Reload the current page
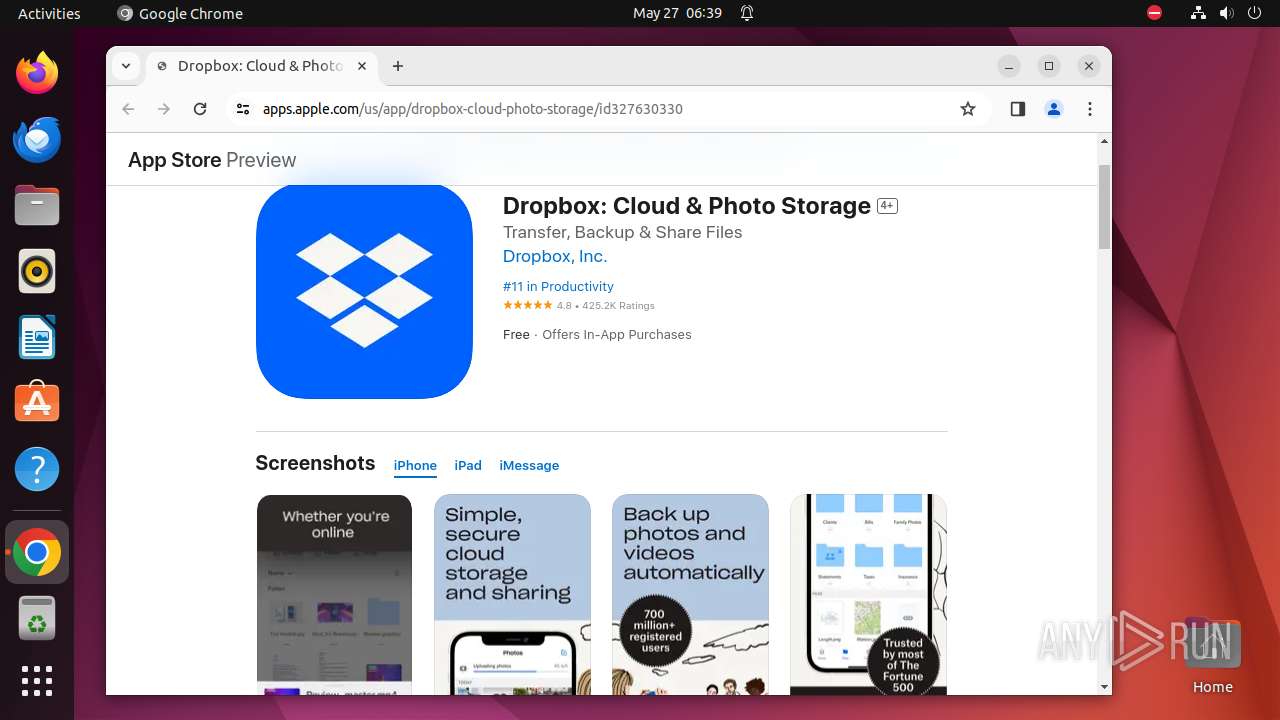 pos(200,109)
